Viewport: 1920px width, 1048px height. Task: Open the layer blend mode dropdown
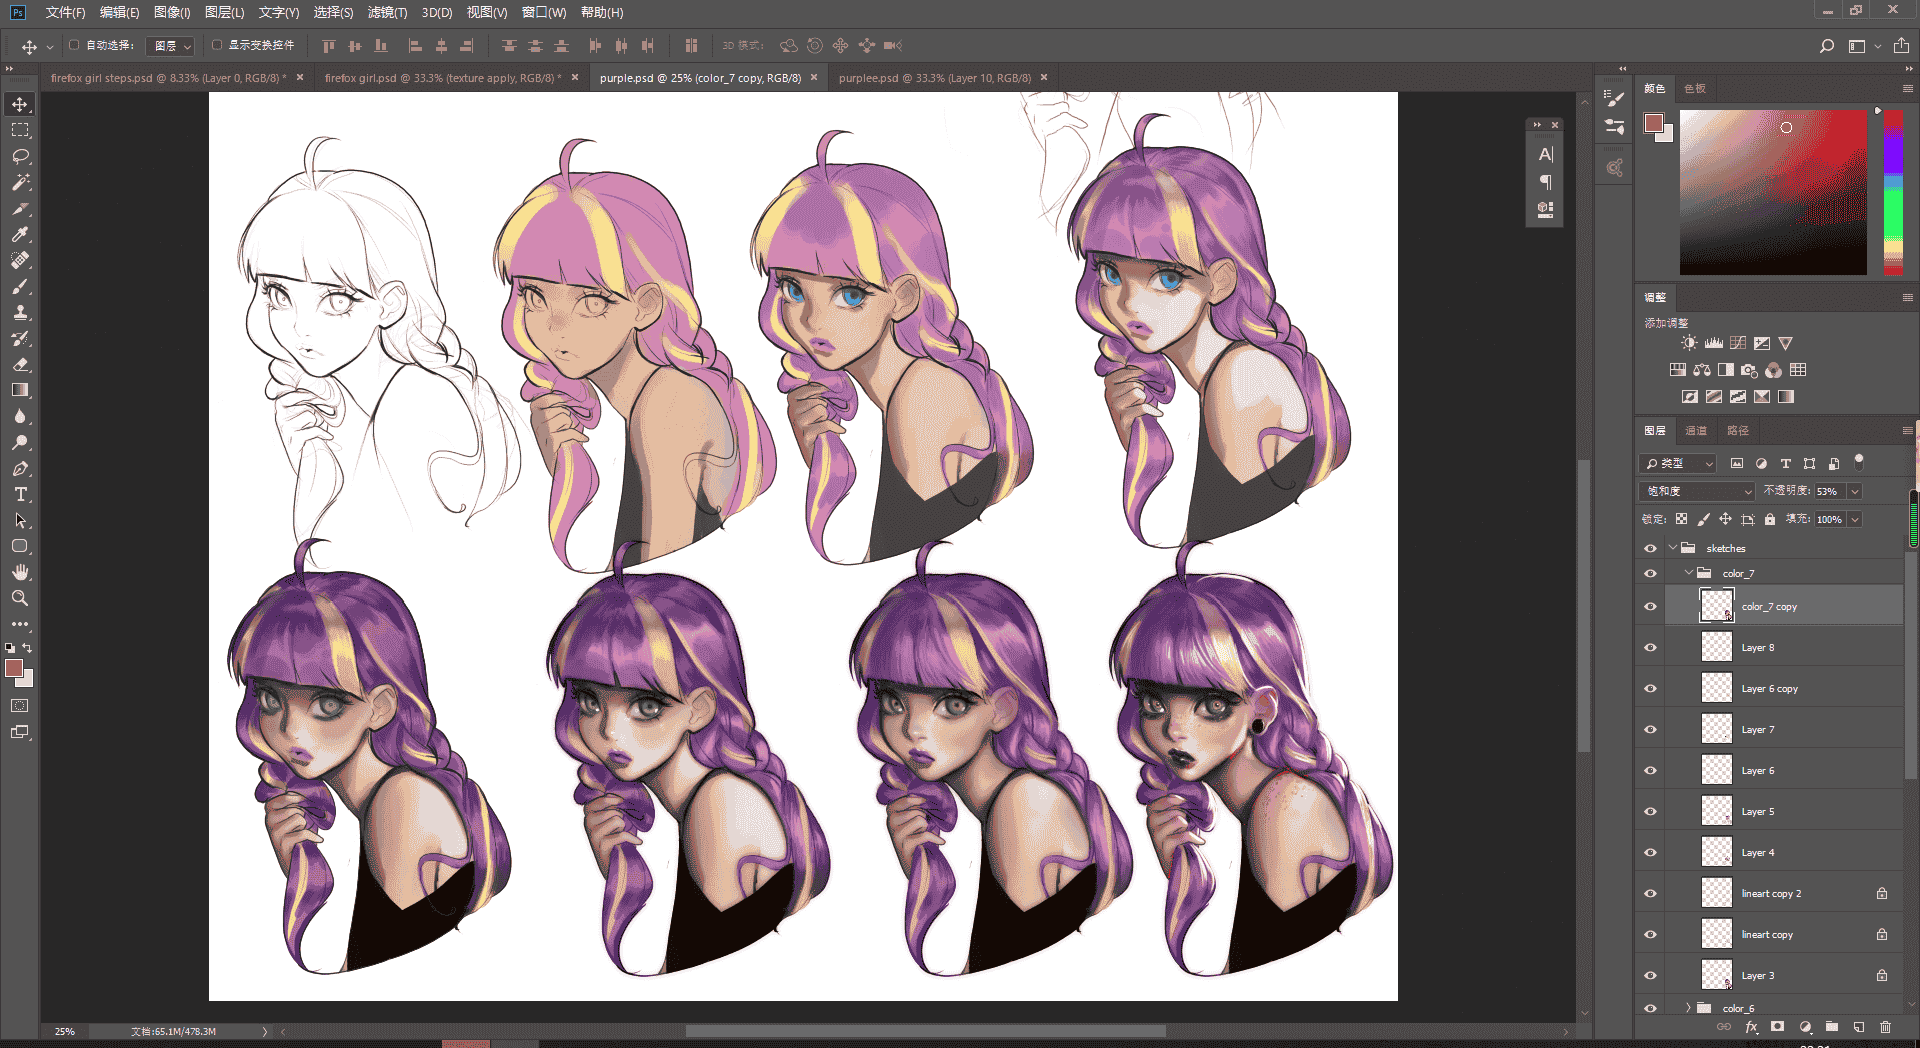click(x=1698, y=491)
